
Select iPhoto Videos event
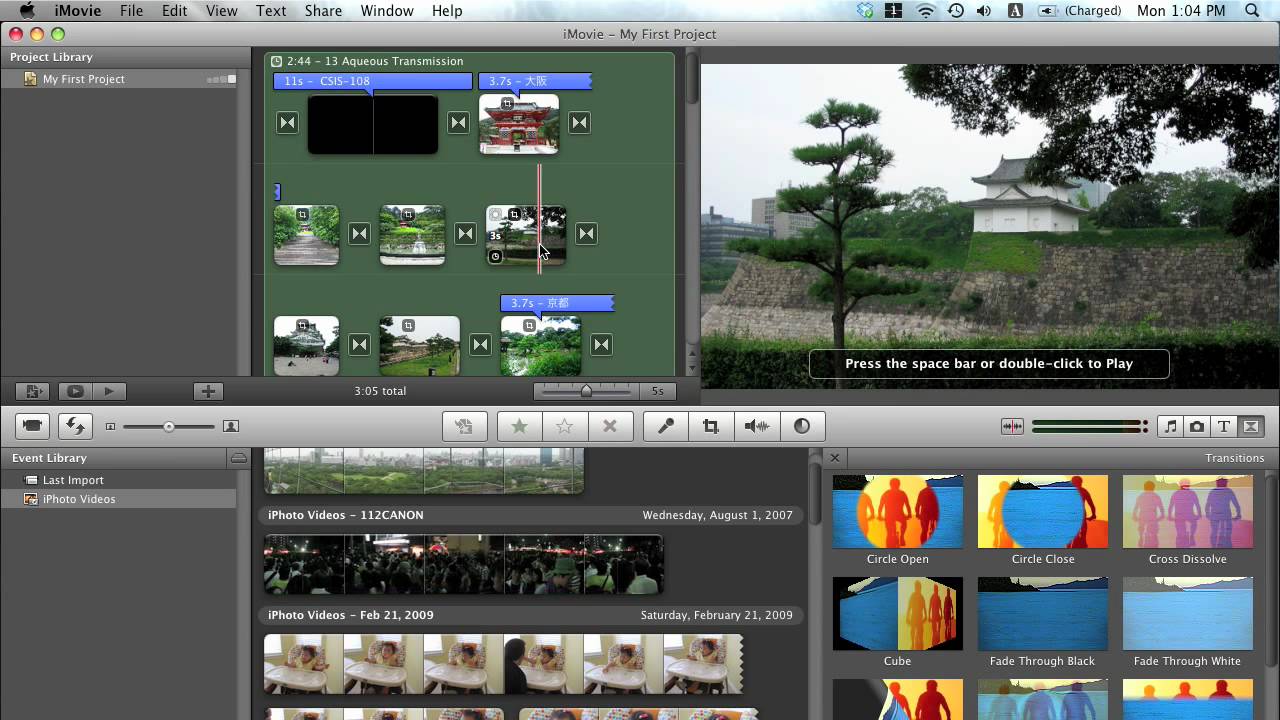tap(118, 499)
